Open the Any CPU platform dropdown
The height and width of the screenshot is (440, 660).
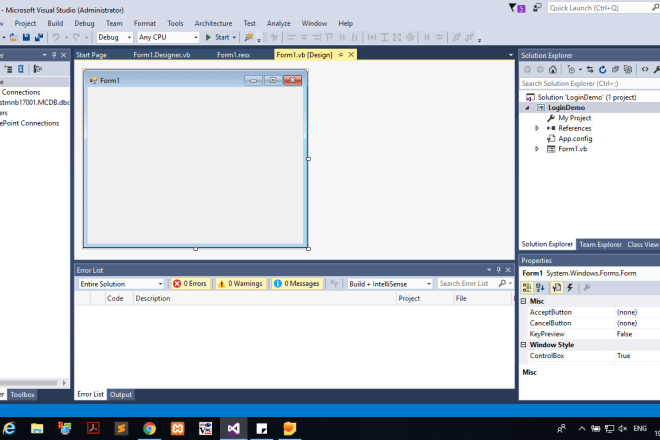click(x=168, y=37)
